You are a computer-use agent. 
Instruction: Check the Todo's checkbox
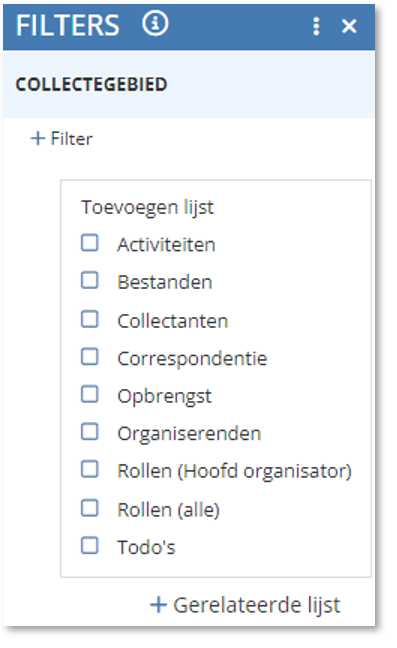point(90,546)
